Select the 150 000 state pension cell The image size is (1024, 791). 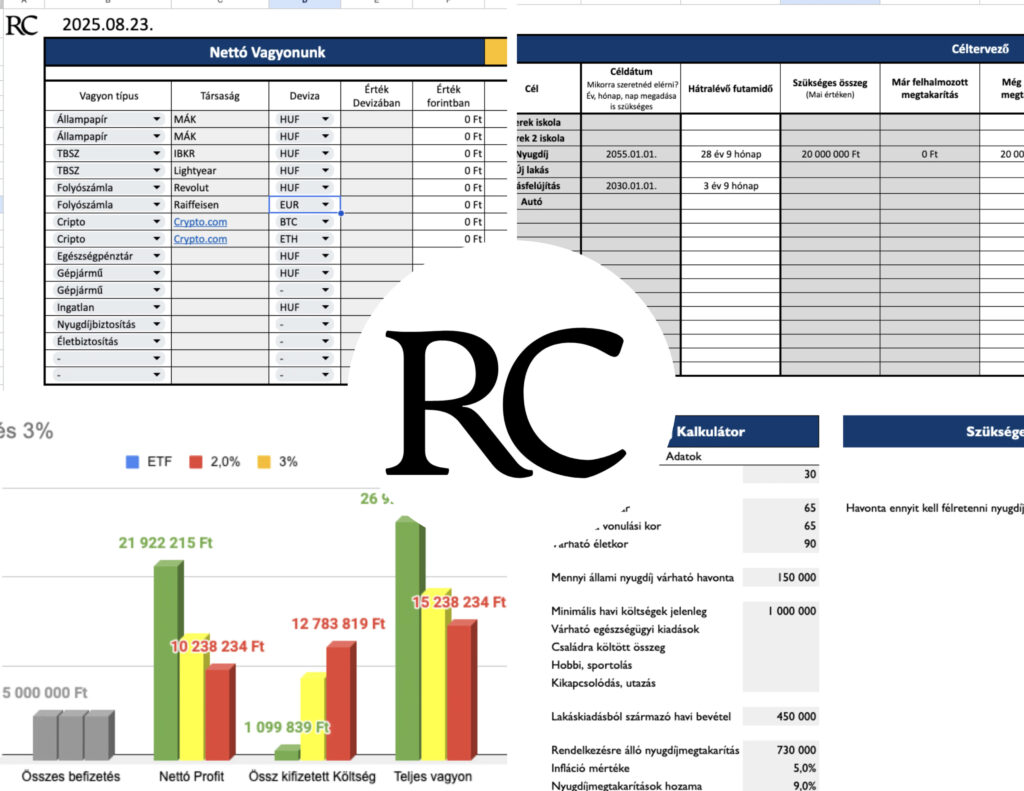coord(780,577)
